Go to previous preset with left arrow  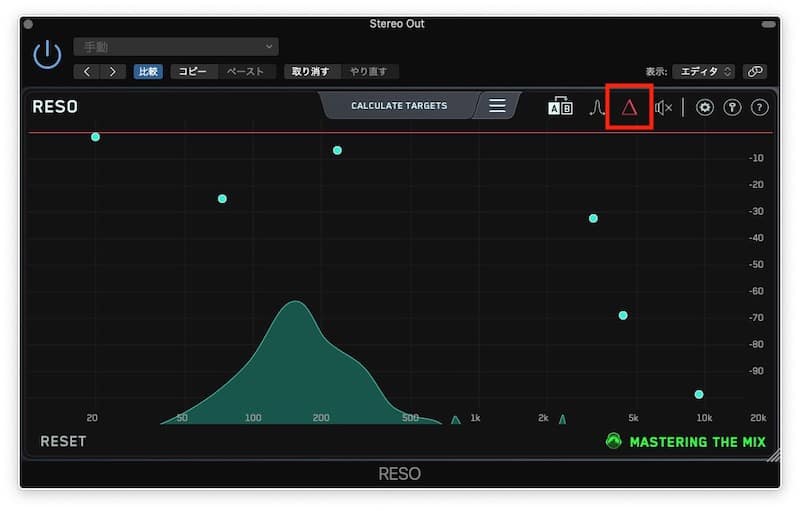[x=87, y=71]
